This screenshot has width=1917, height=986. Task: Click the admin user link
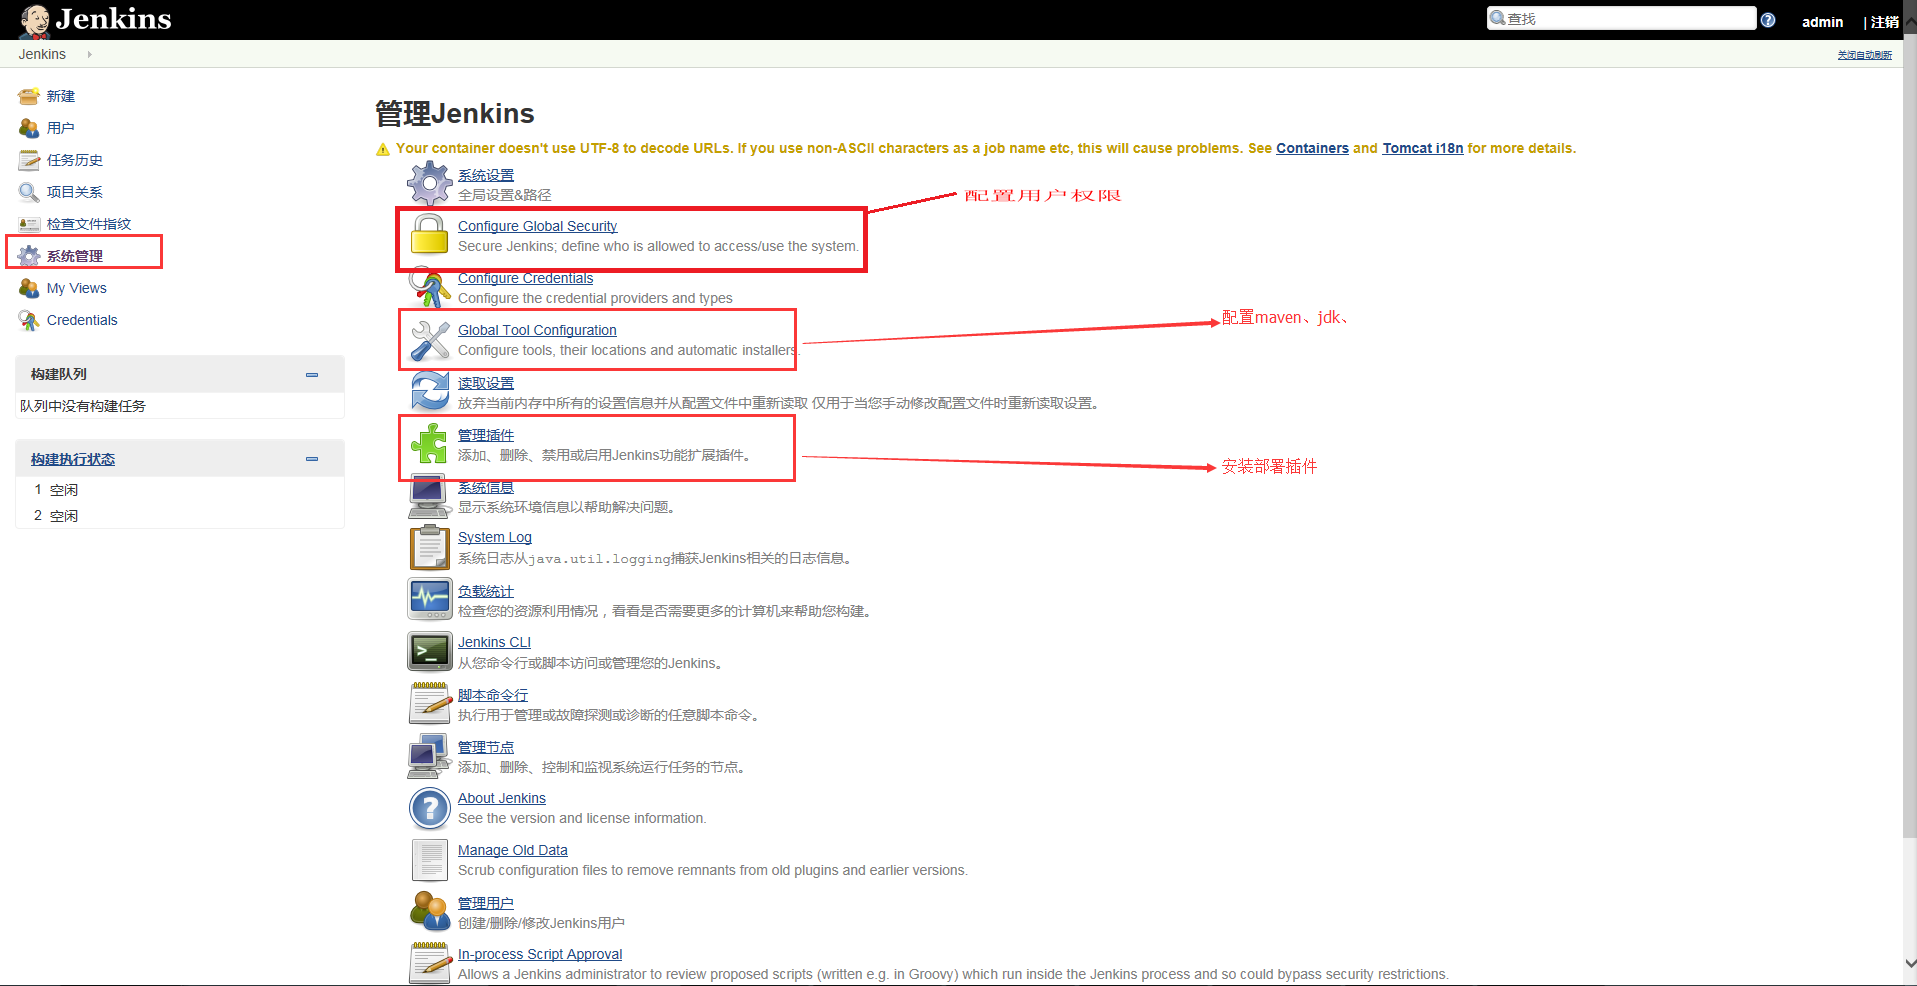point(1822,22)
